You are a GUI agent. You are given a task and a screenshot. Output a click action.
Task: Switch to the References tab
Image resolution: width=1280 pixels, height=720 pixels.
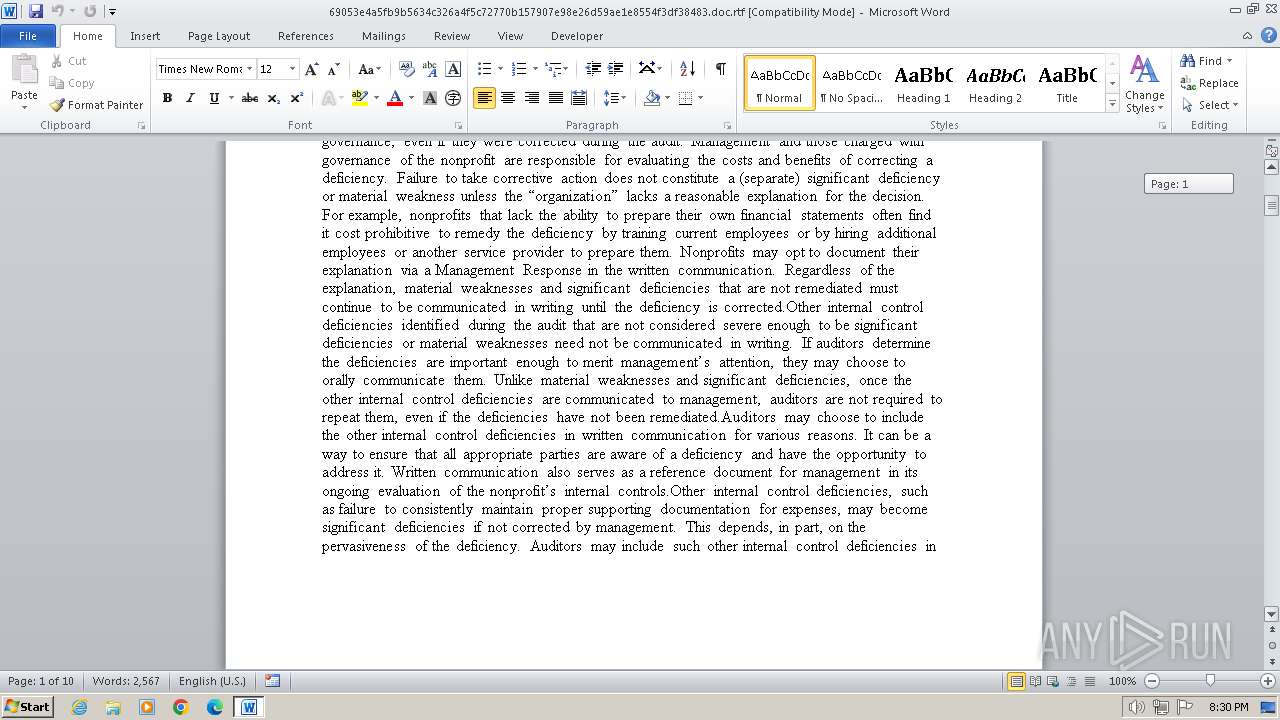click(x=306, y=36)
